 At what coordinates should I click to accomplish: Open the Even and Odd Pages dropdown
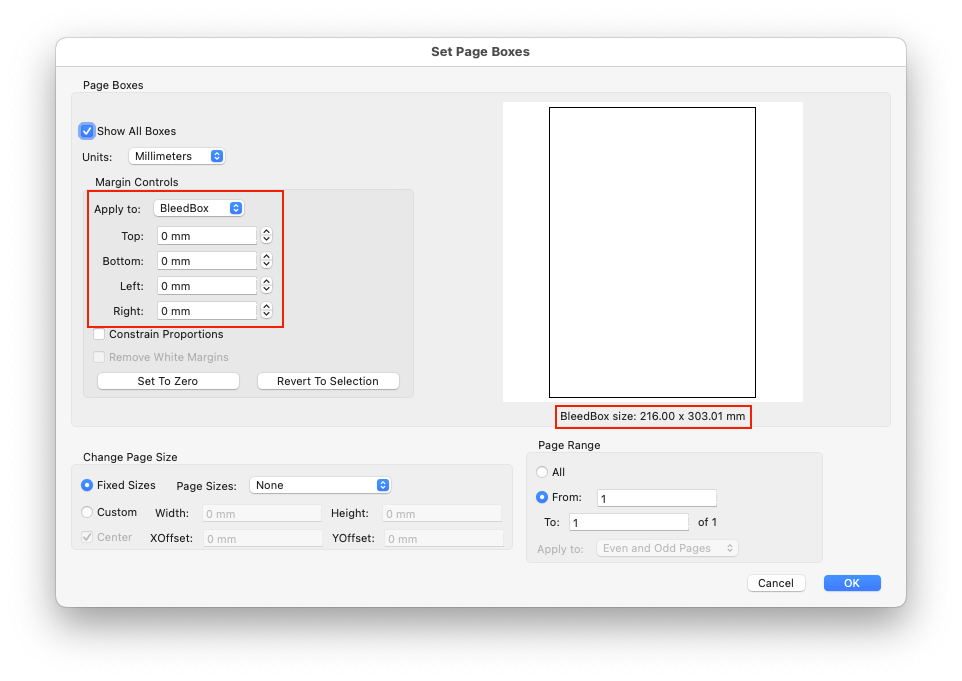(x=666, y=548)
